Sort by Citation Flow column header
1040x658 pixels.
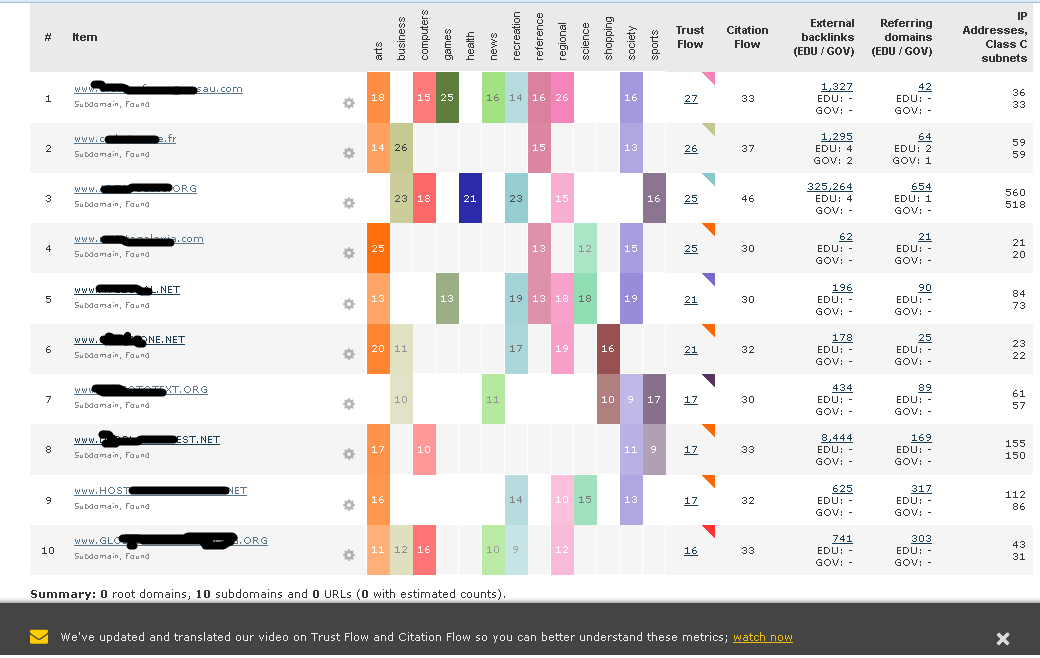click(747, 37)
